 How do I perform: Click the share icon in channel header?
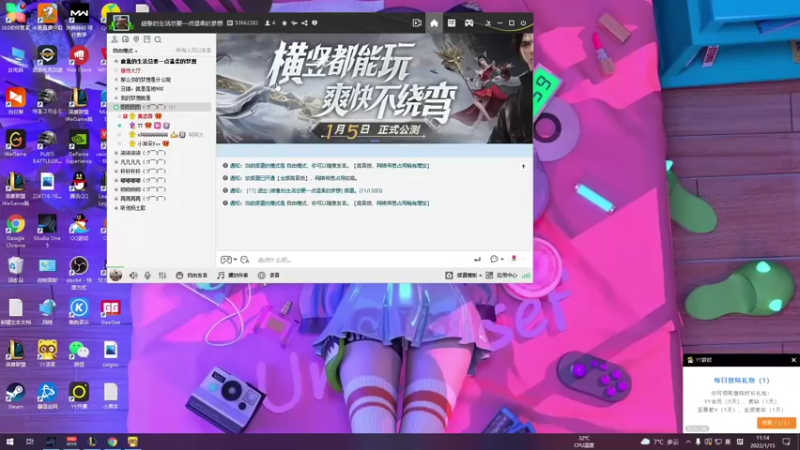(305, 23)
